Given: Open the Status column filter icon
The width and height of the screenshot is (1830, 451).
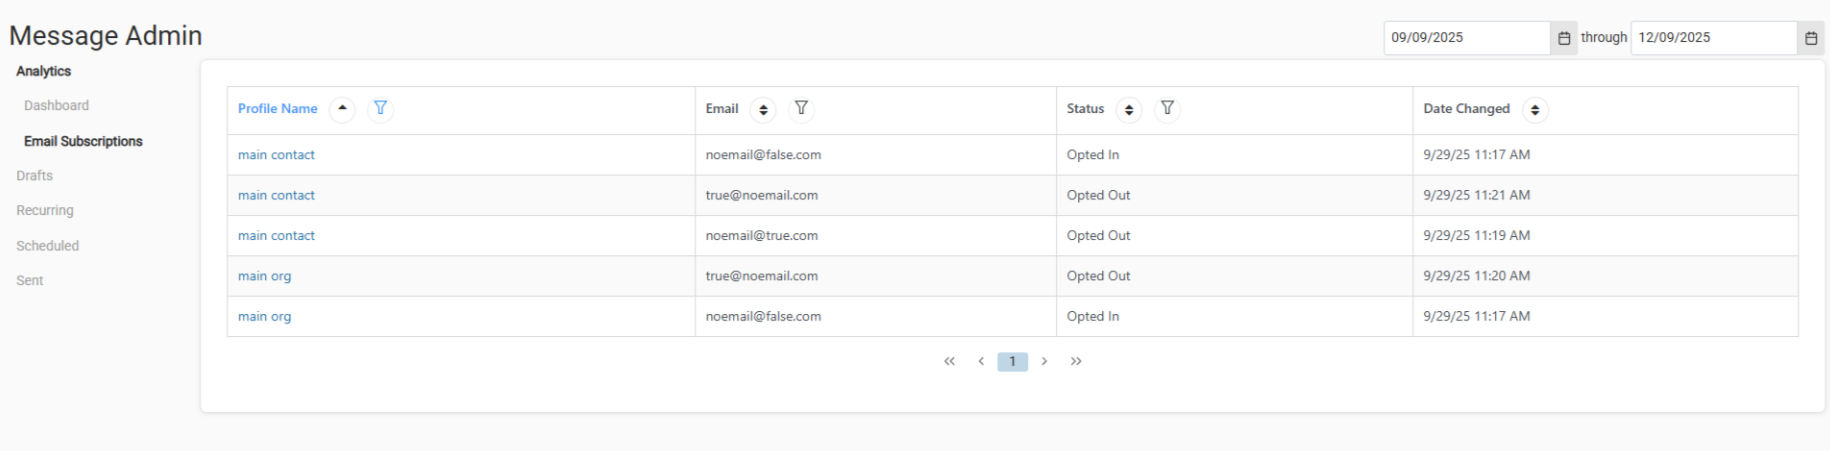Looking at the screenshot, I should coord(1167,108).
